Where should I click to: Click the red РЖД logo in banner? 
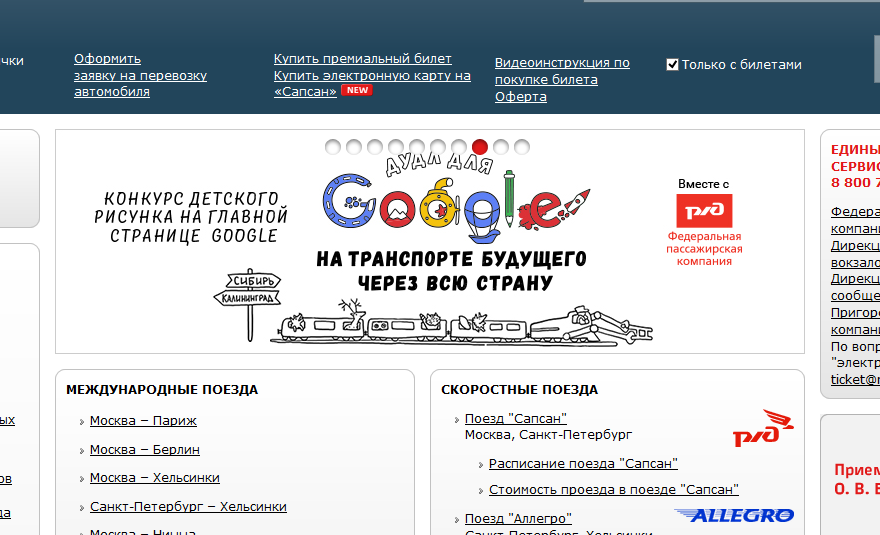pyautogui.click(x=704, y=211)
